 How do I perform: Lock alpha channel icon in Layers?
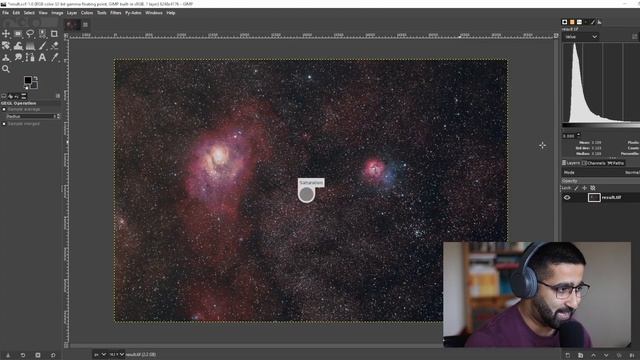tap(593, 188)
